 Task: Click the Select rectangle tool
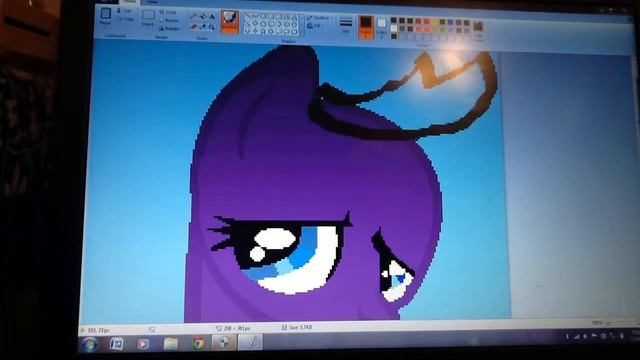tap(148, 15)
